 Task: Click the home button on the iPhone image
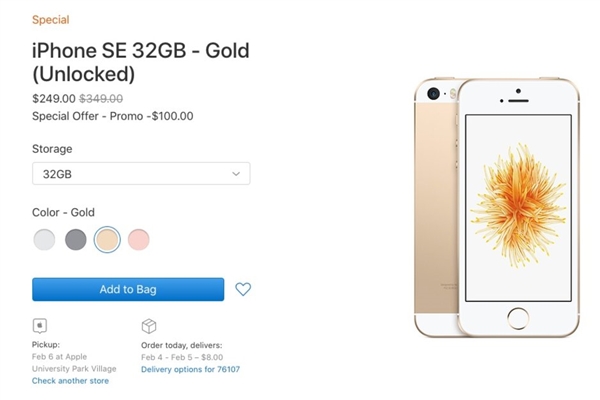pyautogui.click(x=518, y=319)
